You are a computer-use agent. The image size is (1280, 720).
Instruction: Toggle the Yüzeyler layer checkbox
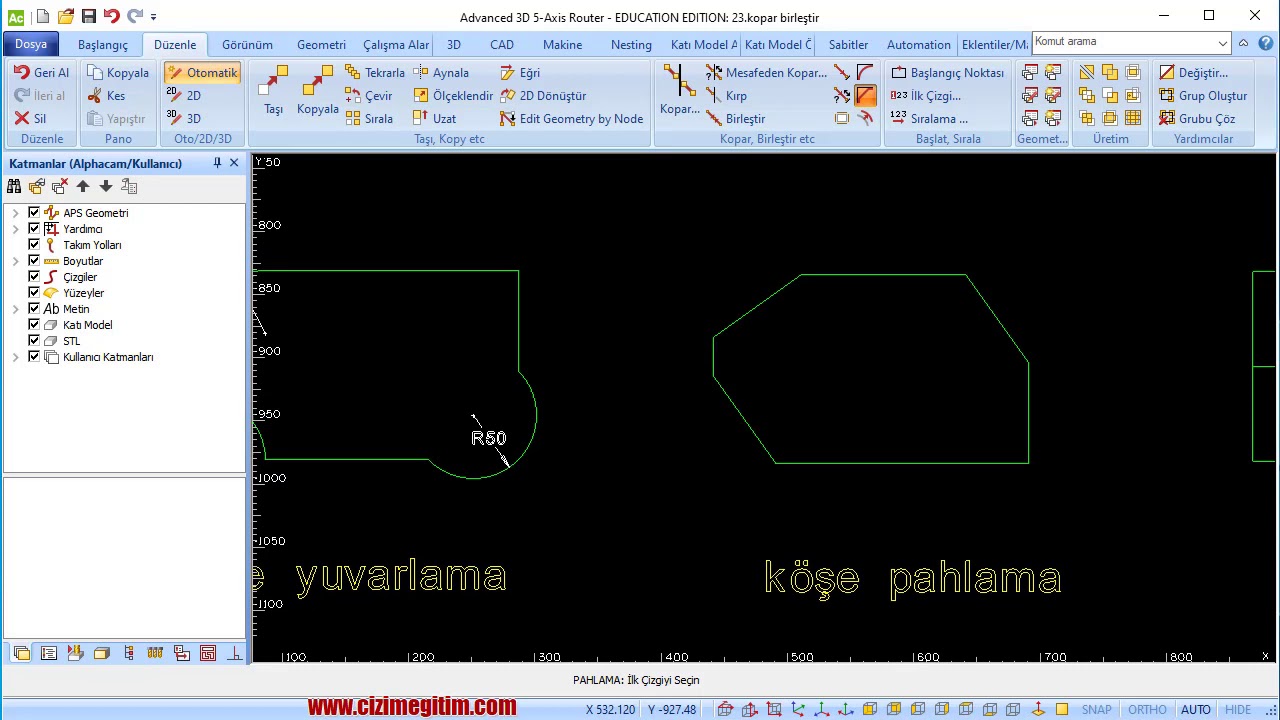[x=34, y=293]
